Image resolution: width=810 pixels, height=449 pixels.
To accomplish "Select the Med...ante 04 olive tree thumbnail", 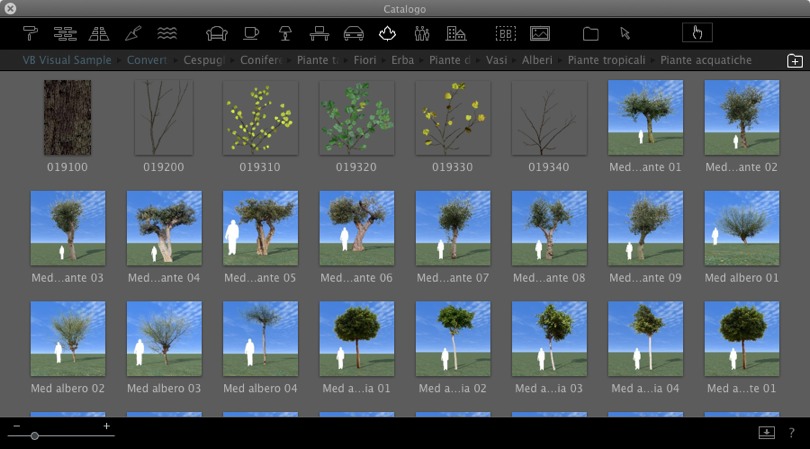I will point(164,228).
